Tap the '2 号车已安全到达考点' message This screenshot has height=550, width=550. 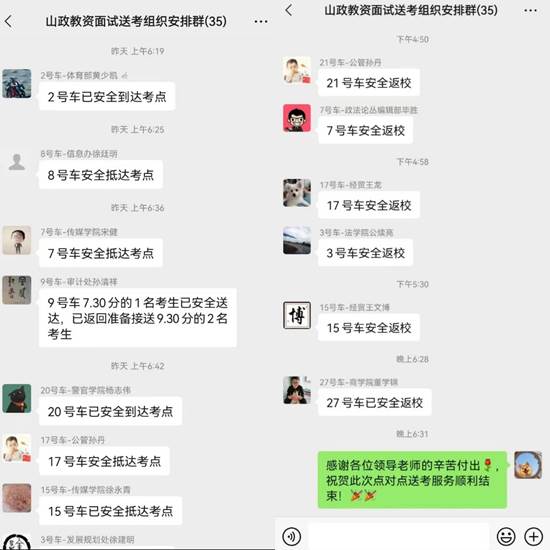(x=107, y=96)
